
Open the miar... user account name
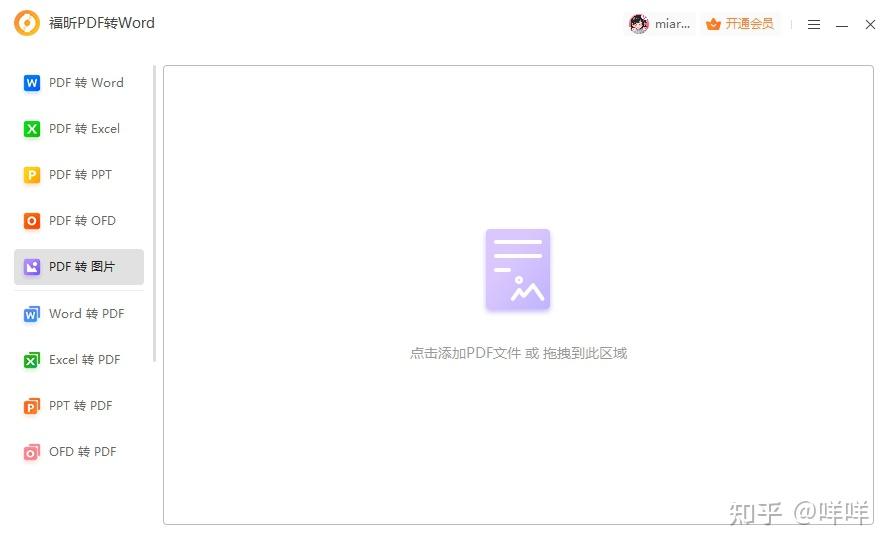pyautogui.click(x=672, y=24)
